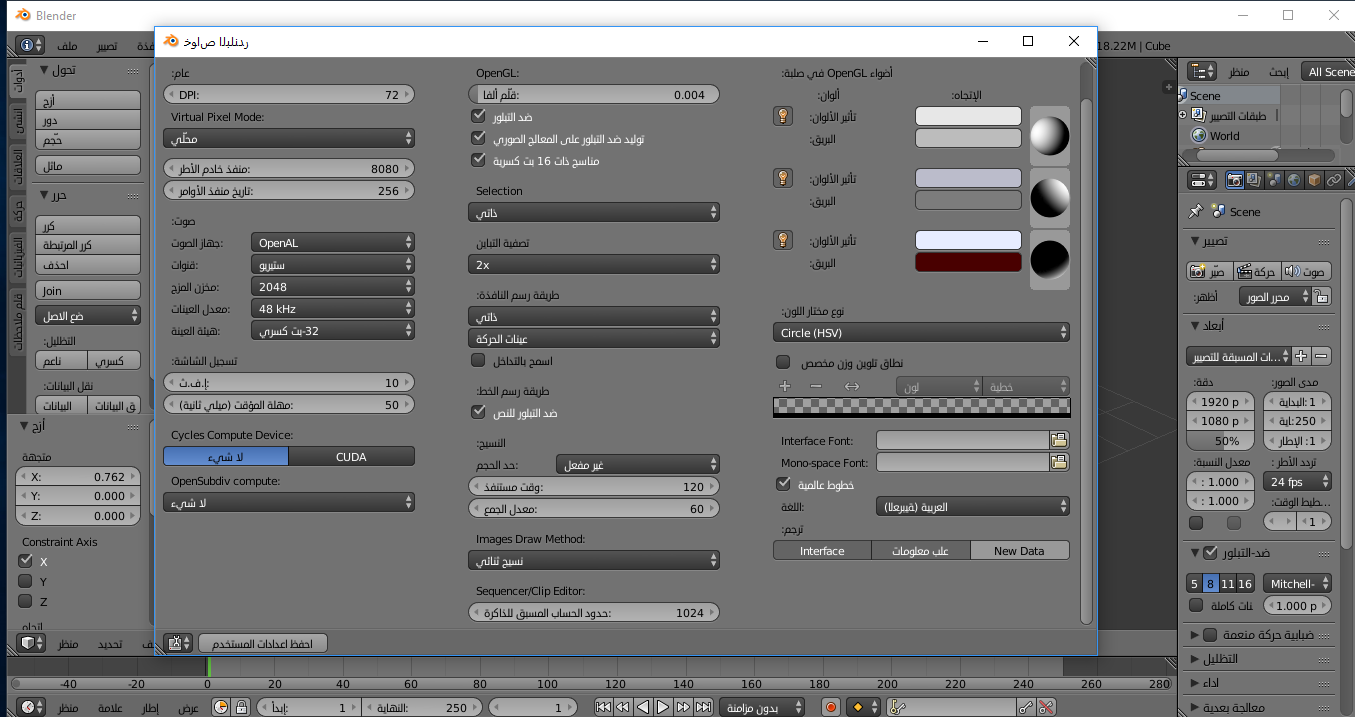This screenshot has width=1355, height=717.
Task: Click the Join button in tool shelf
Action: pos(88,290)
